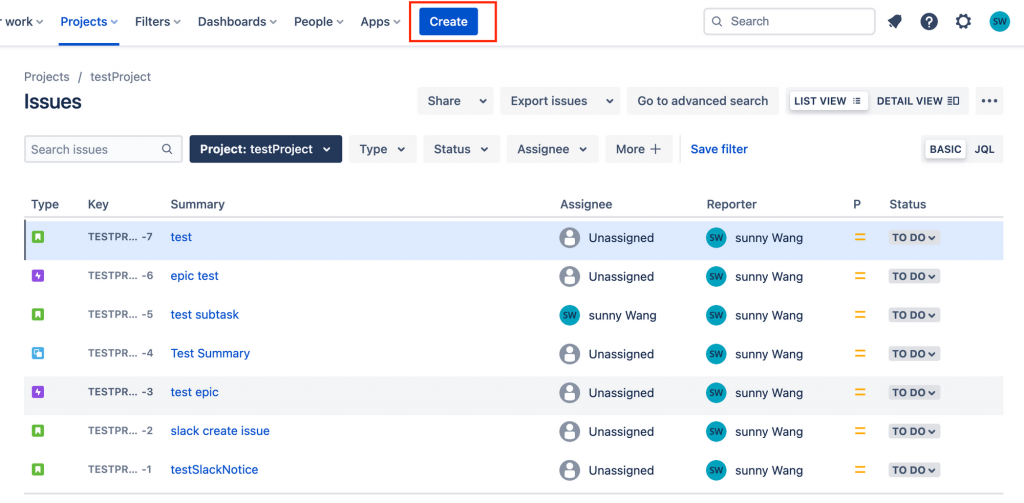Open the Dashboards menu

pos(238,21)
